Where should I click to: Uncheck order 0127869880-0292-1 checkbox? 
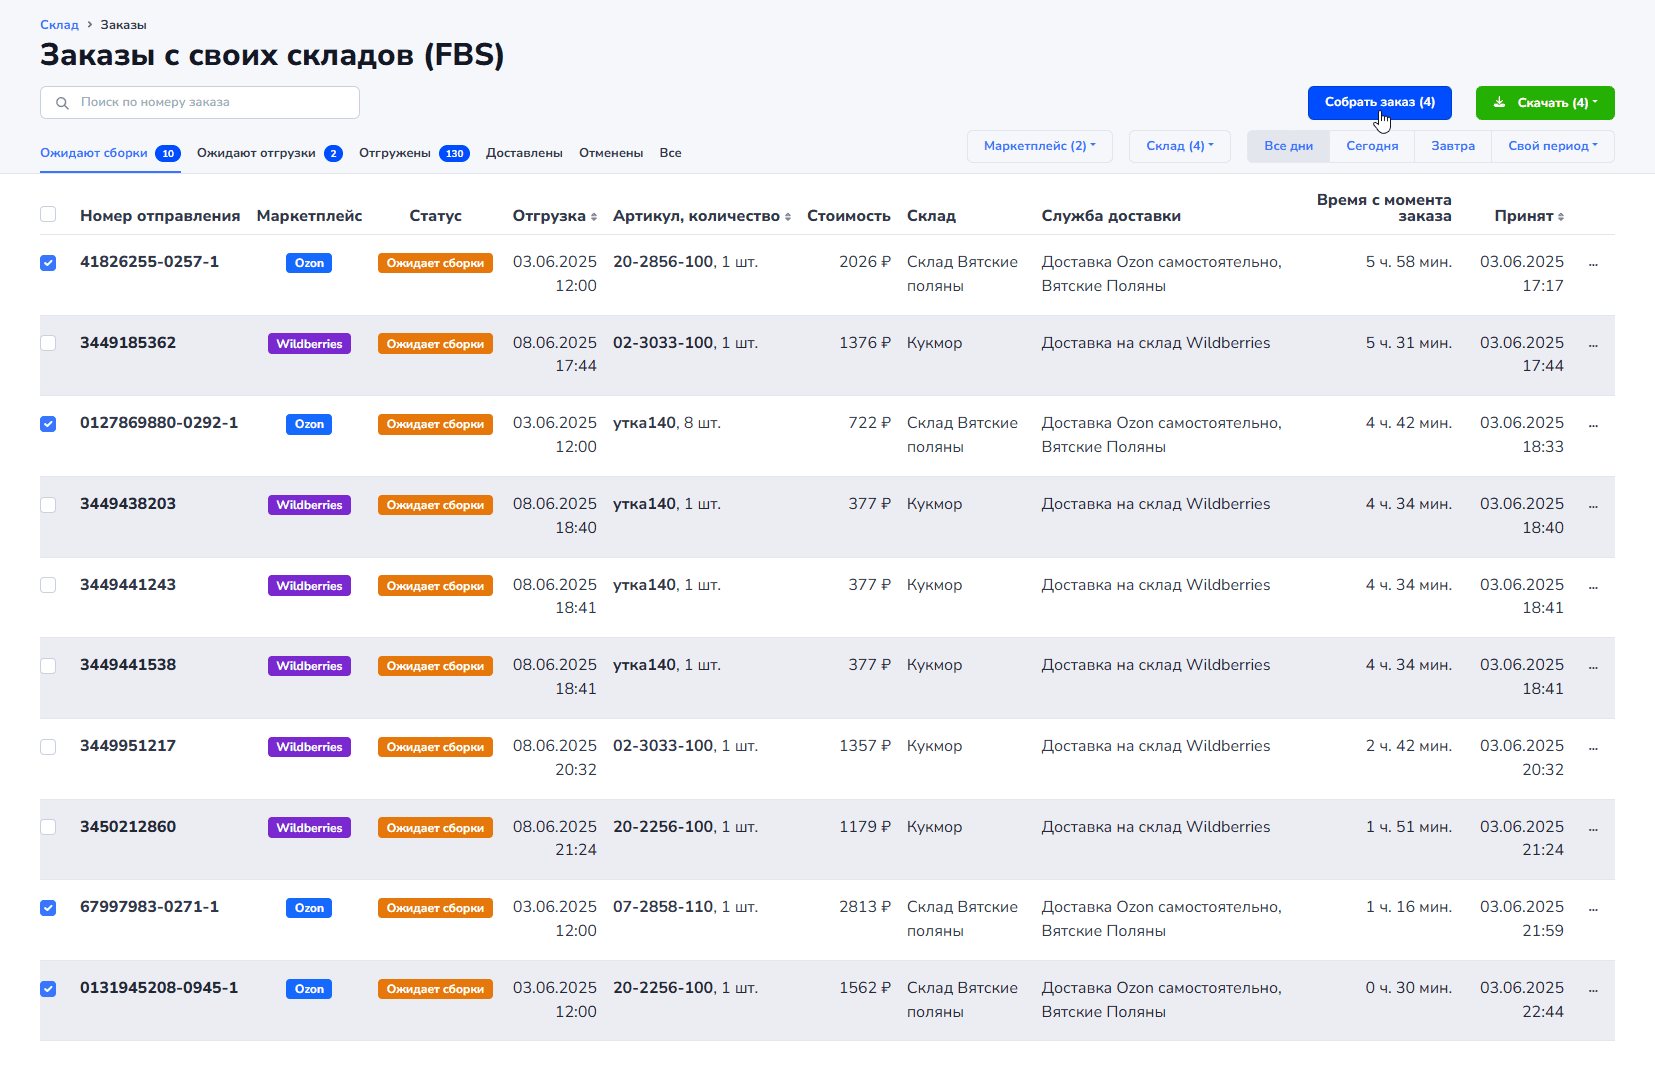[x=48, y=424]
